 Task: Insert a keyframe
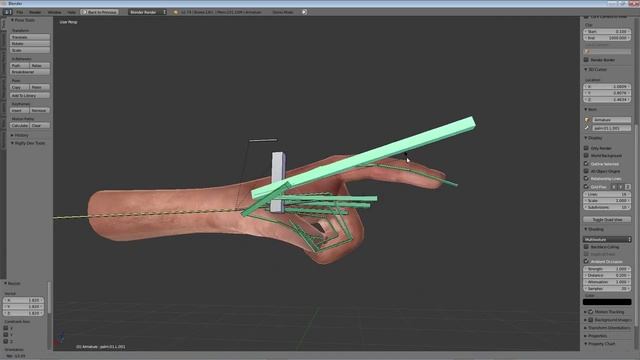tap(20, 111)
